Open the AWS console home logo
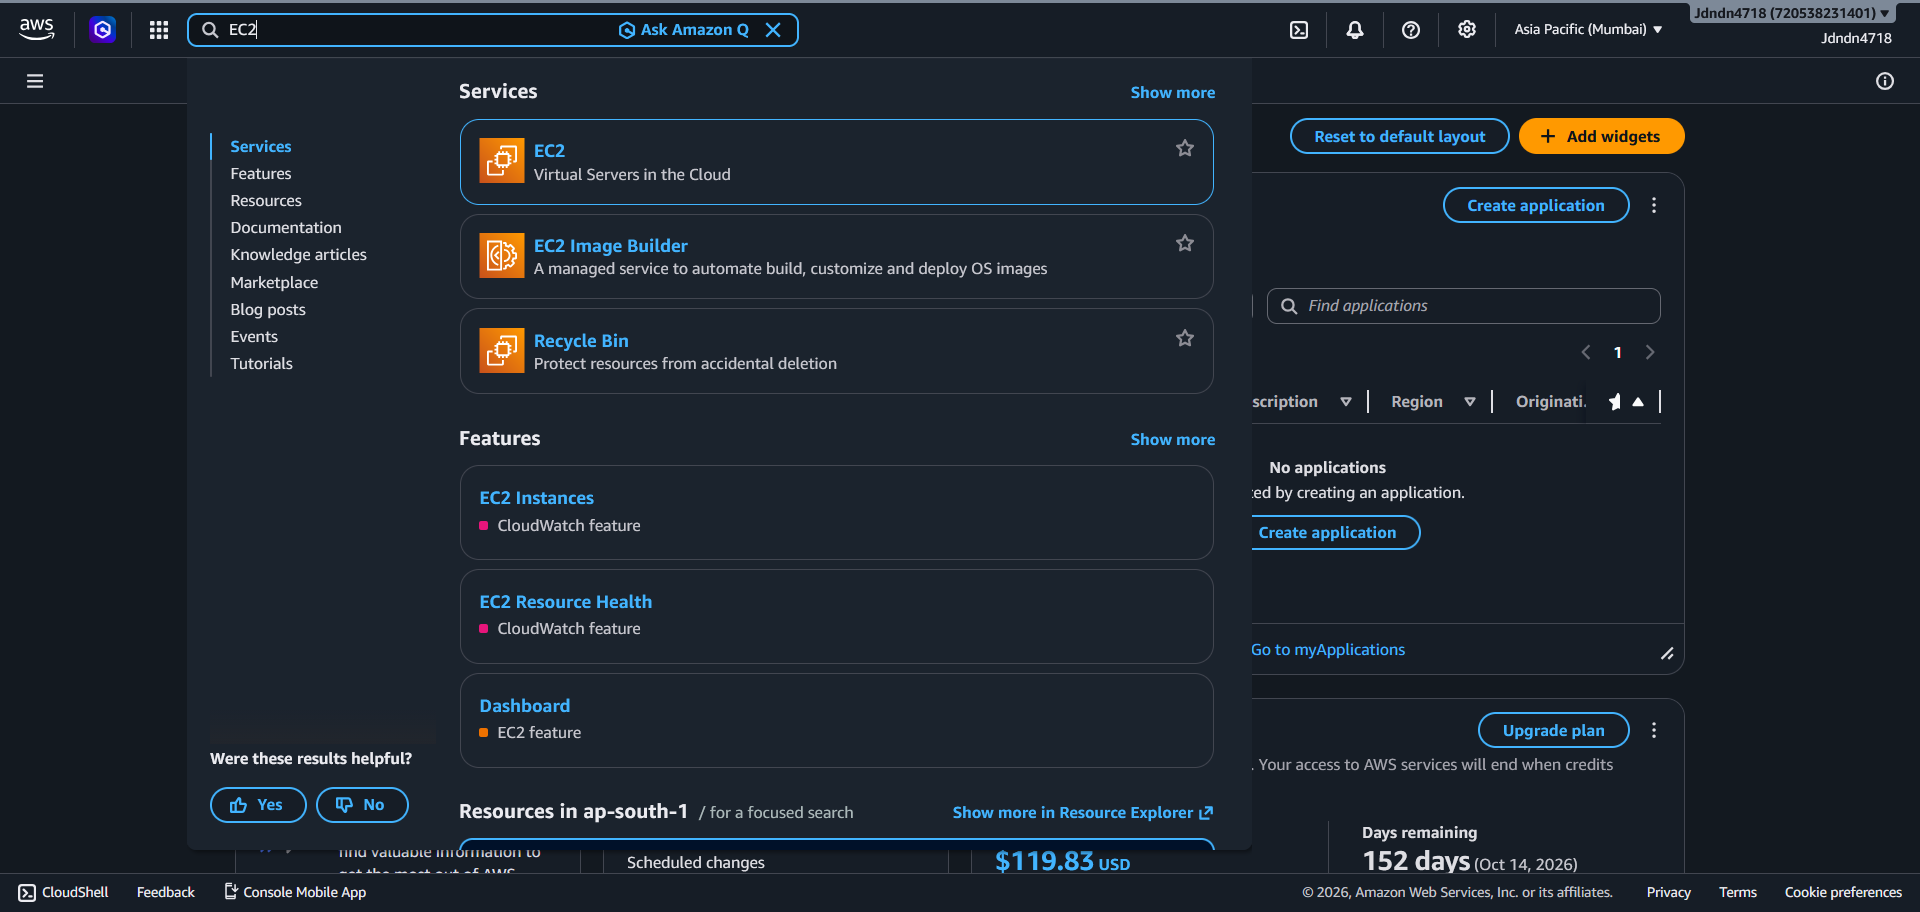This screenshot has height=912, width=1920. [37, 30]
